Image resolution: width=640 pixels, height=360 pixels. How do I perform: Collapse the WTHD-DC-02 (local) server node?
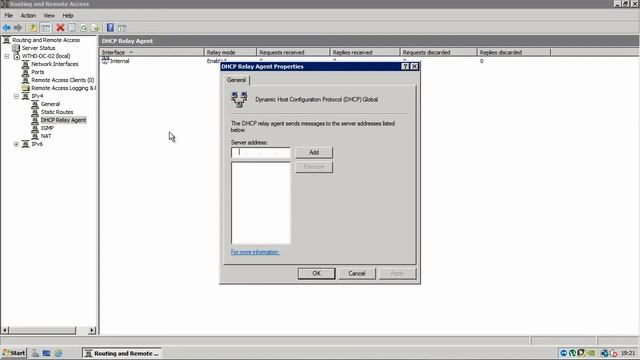7,56
